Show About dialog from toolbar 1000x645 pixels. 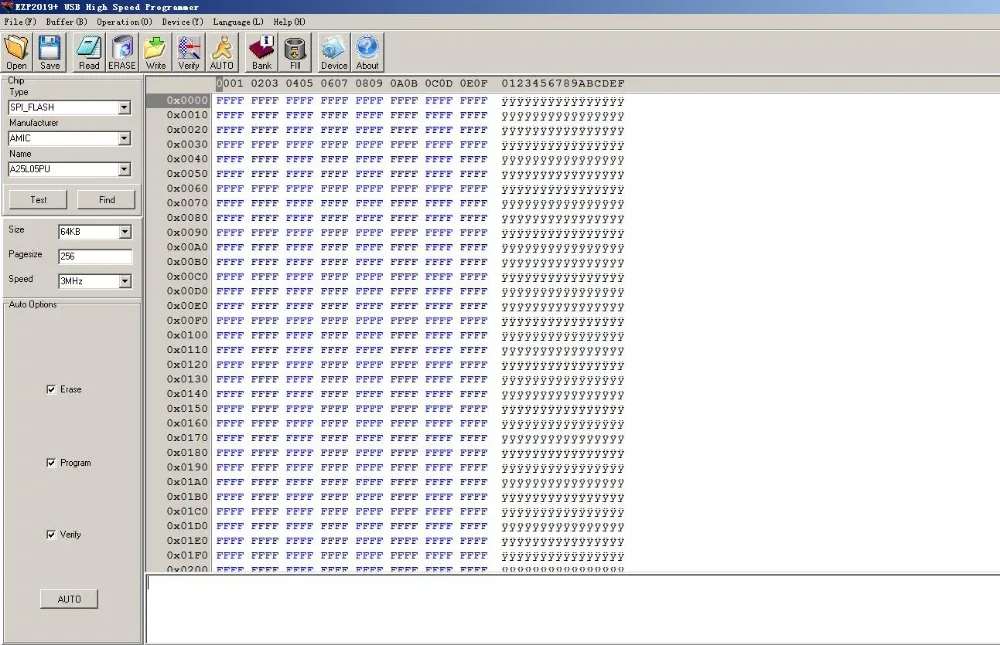click(x=367, y=52)
